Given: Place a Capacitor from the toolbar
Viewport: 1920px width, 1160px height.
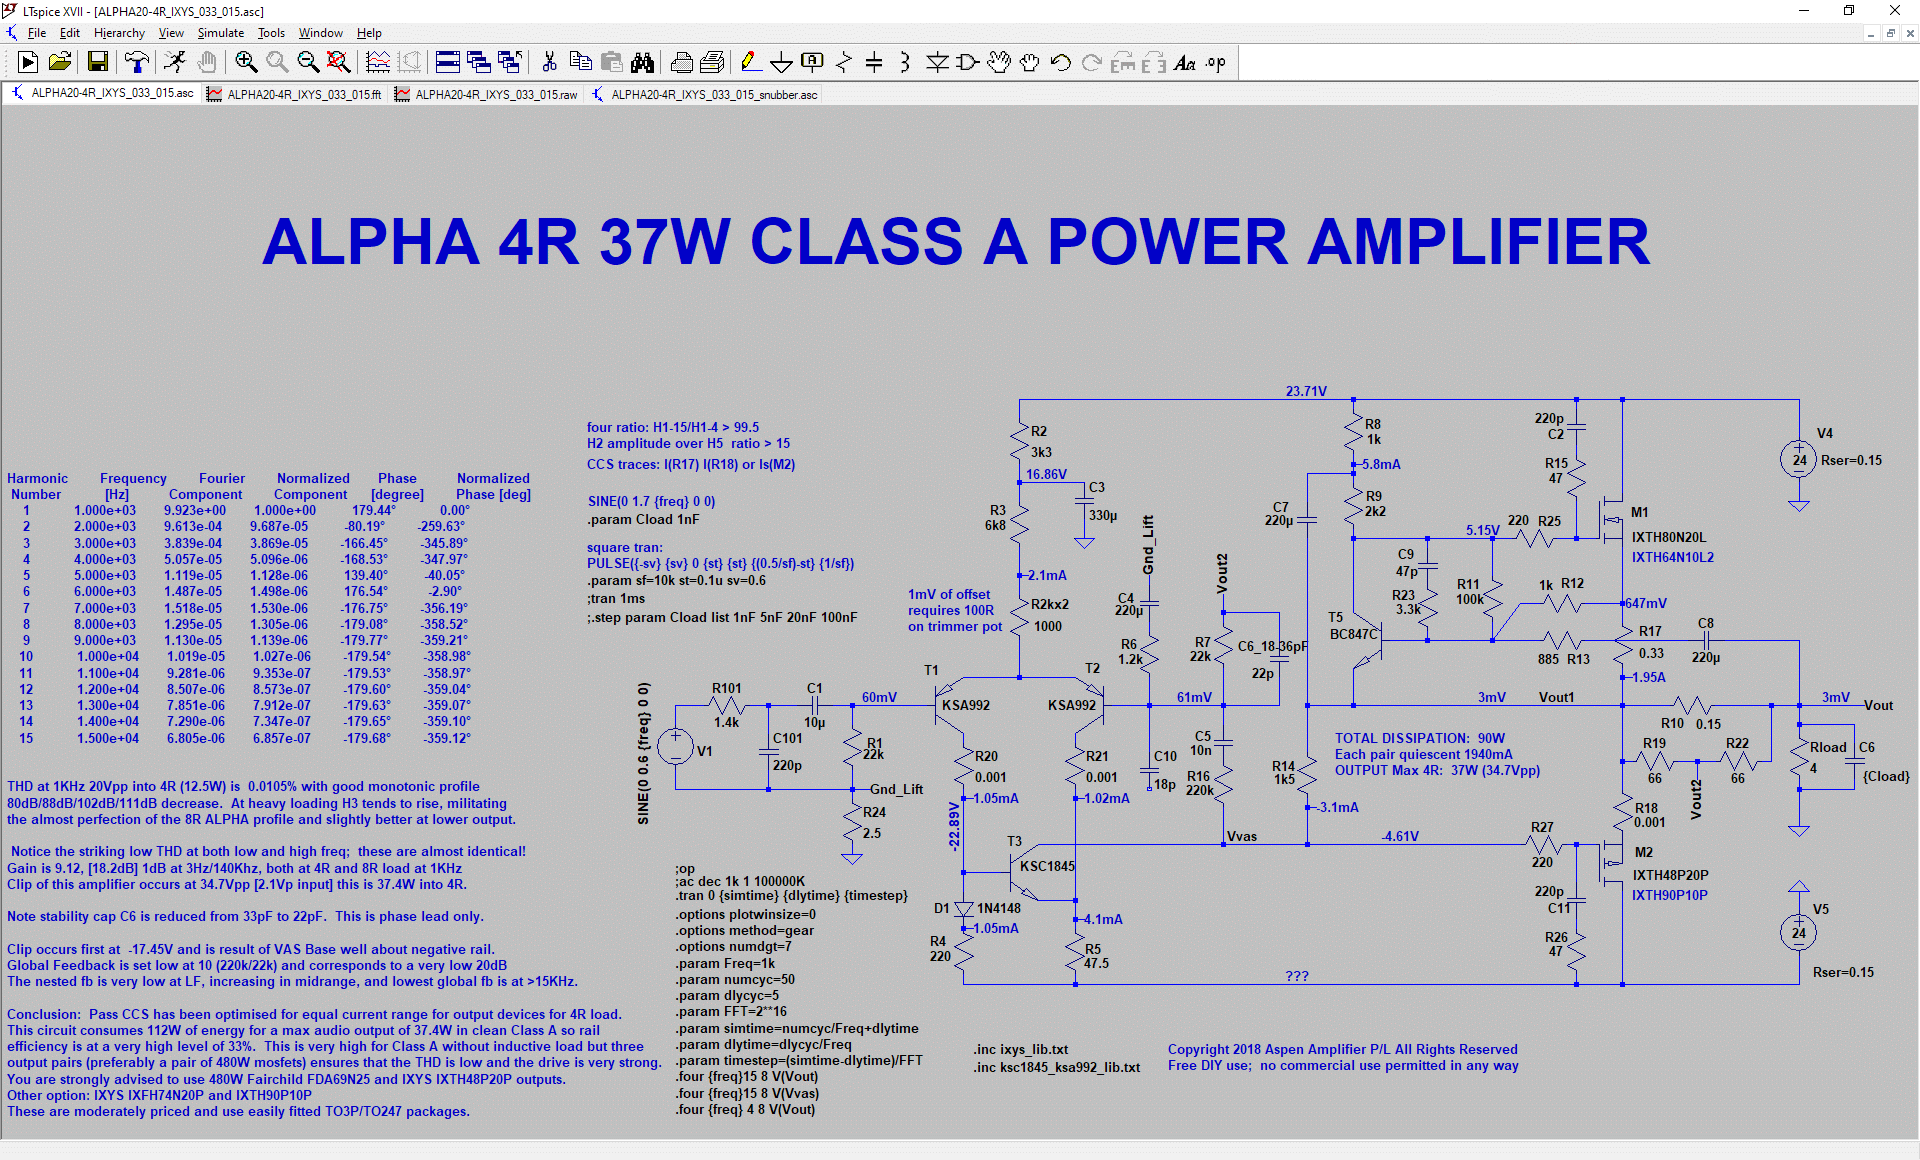Looking at the screenshot, I should [x=874, y=63].
